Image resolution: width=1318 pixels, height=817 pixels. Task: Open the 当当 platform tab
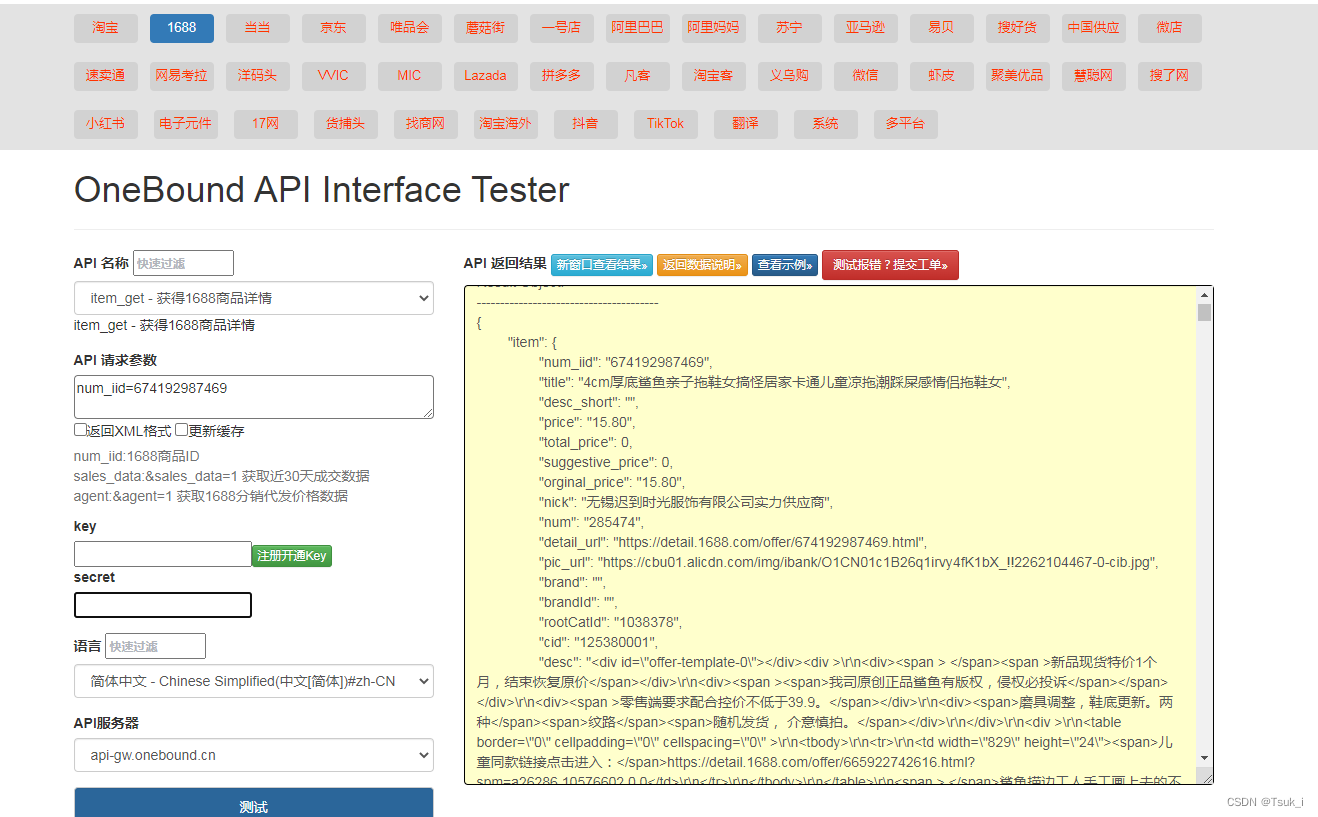pyautogui.click(x=258, y=28)
